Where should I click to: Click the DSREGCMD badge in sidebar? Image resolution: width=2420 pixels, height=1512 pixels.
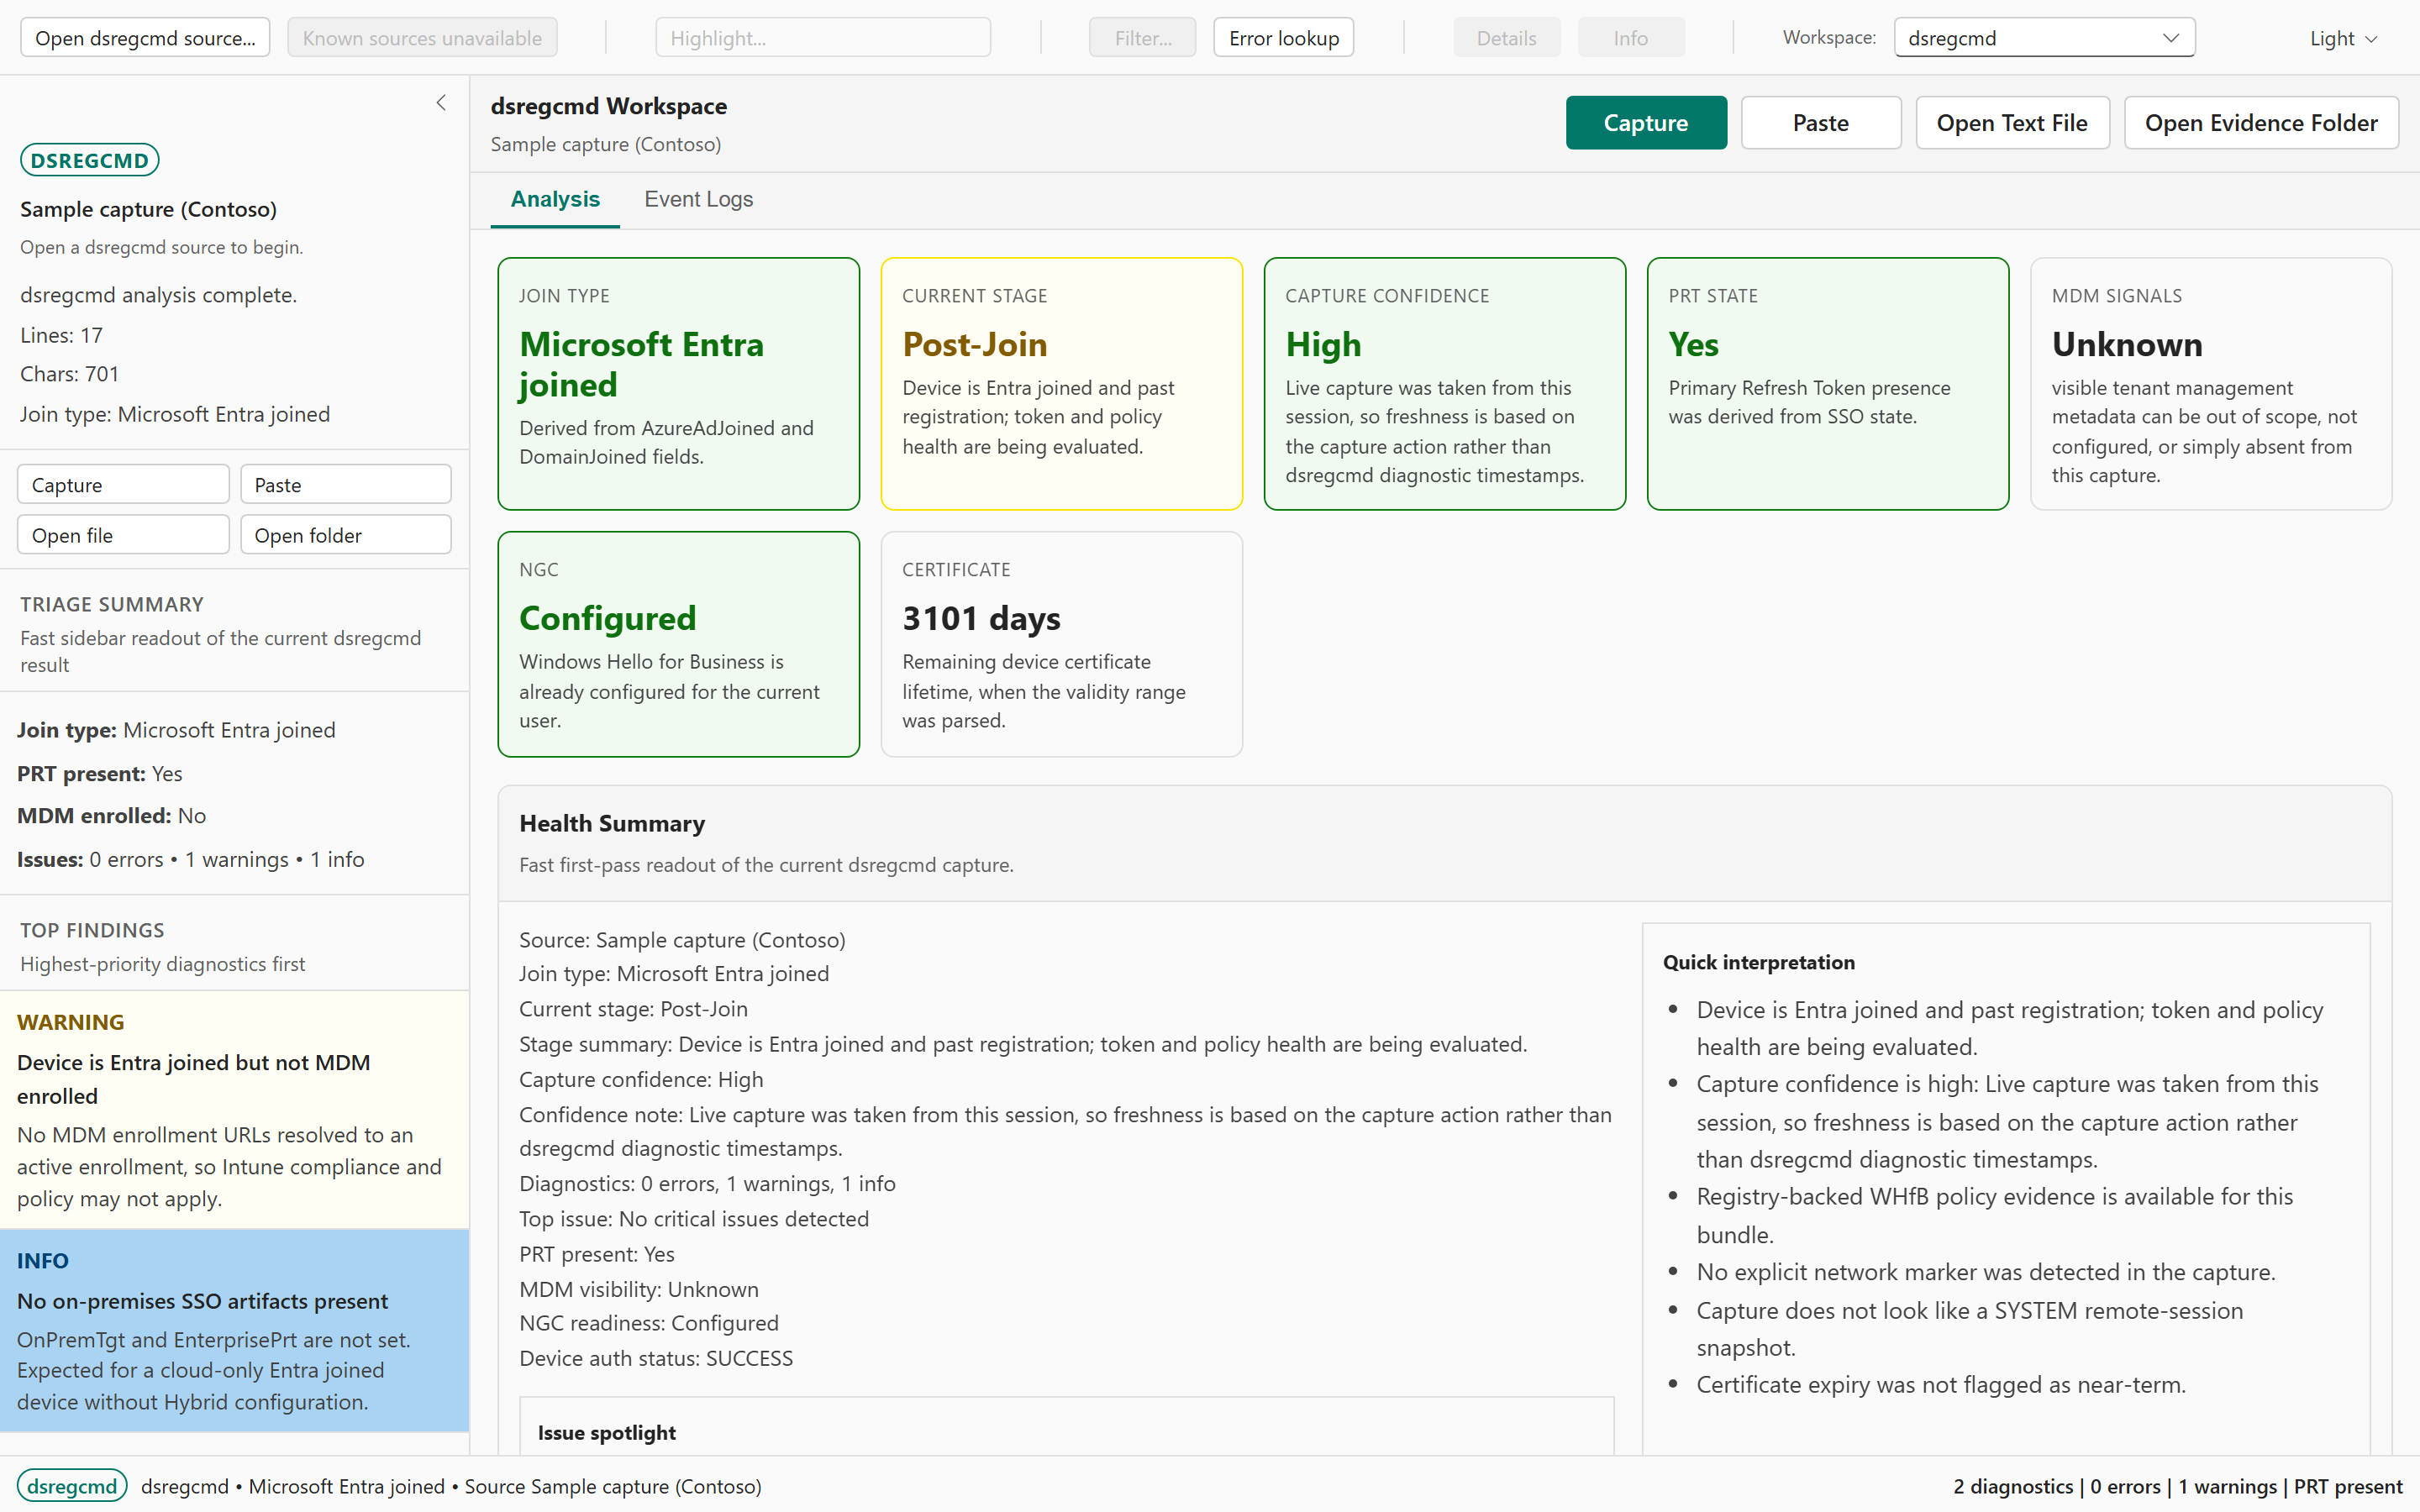[90, 160]
